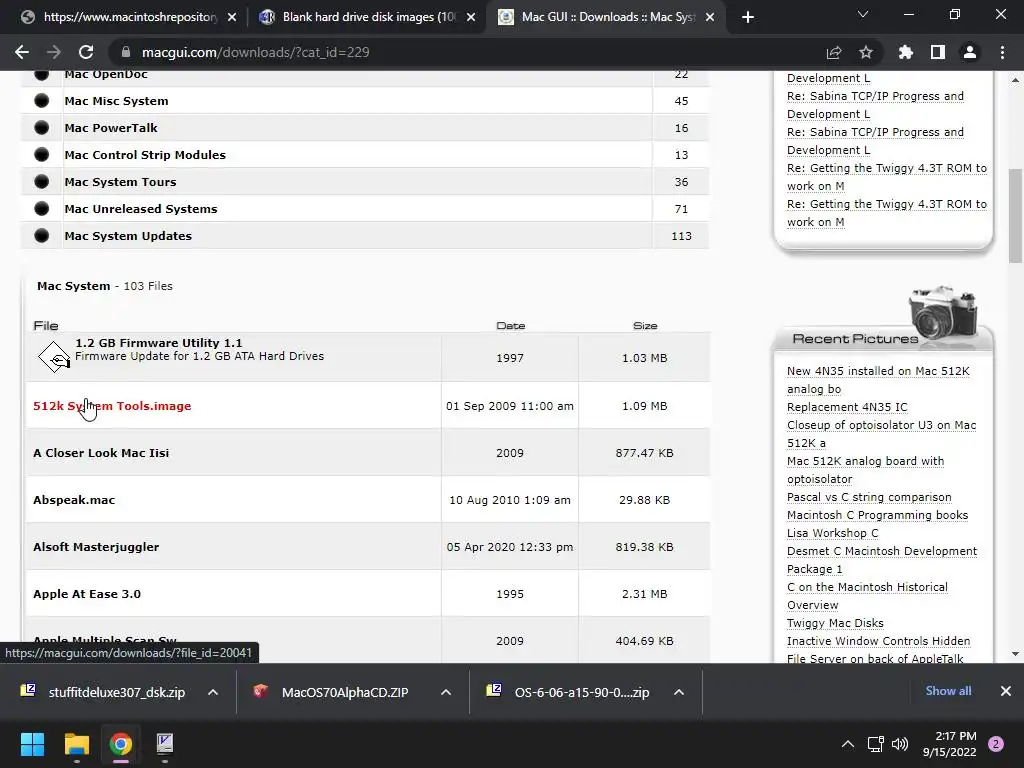The image size is (1024, 768).
Task: Open the Mac System Tours category
Action: 120,182
